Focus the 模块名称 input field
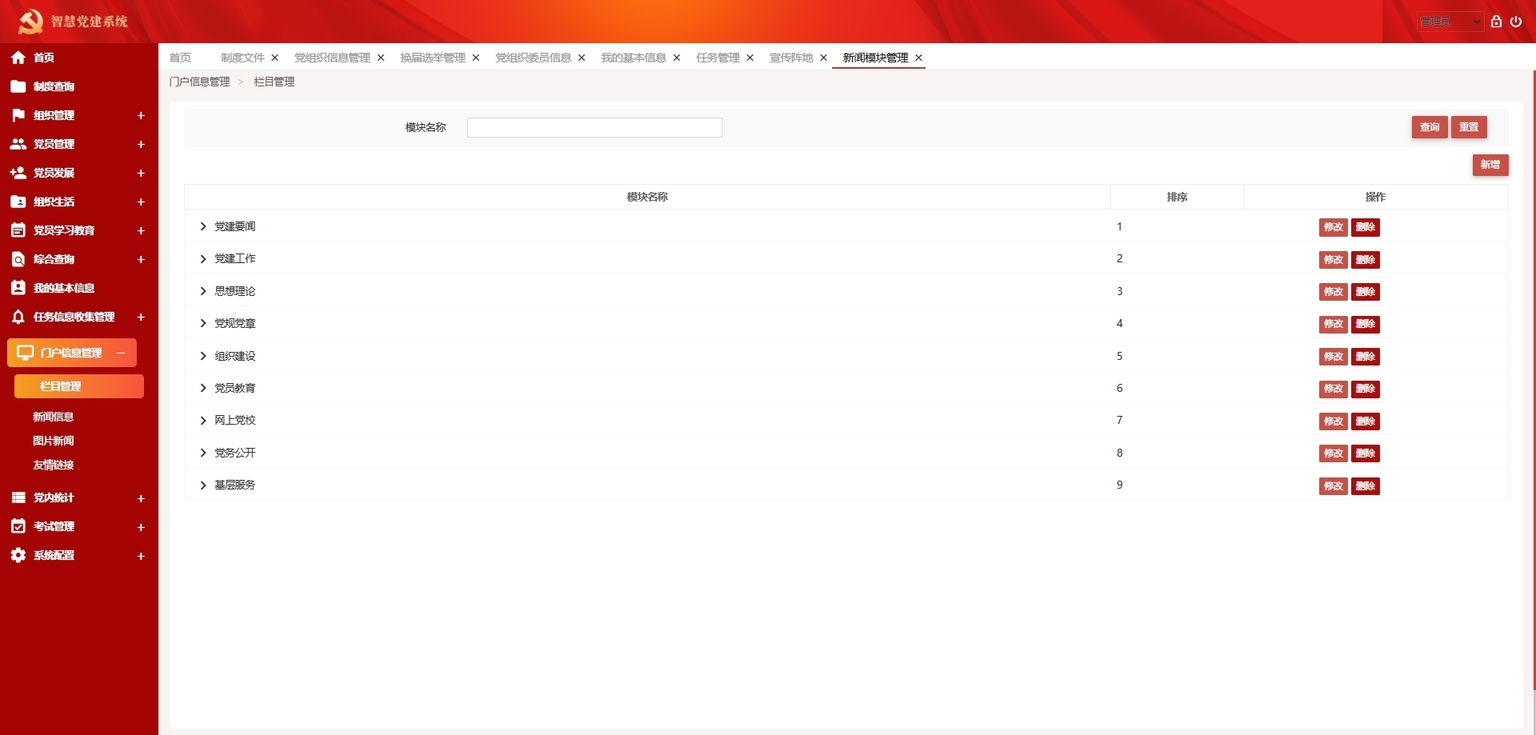This screenshot has width=1536, height=735. [594, 127]
